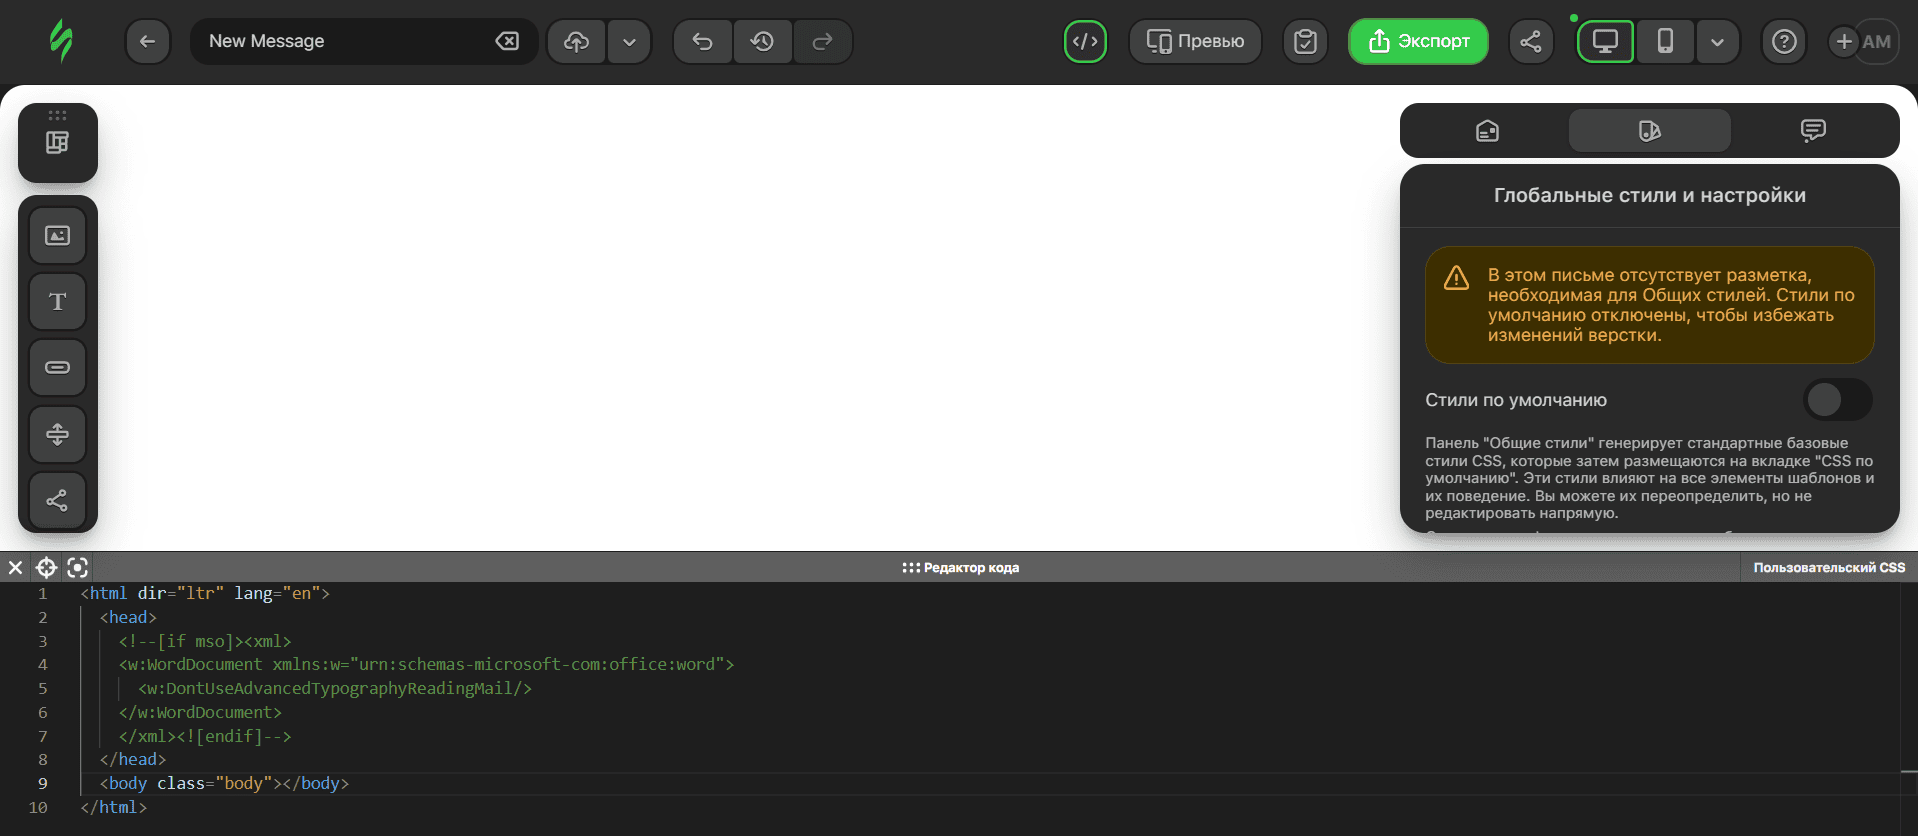The height and width of the screenshot is (836, 1918).
Task: Enable the Стили по умолчанию switch
Action: tap(1837, 400)
